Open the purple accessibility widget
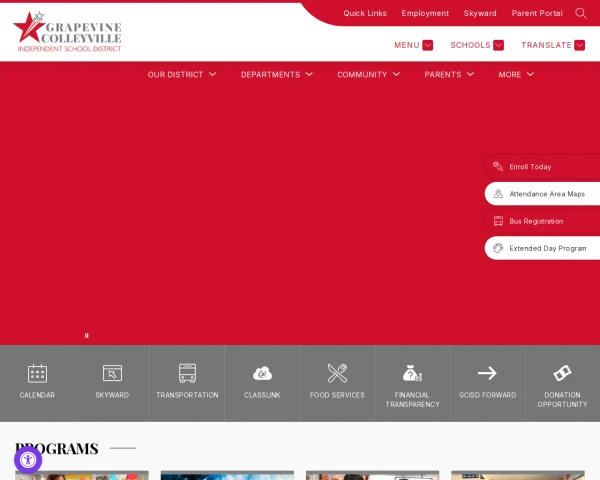Image resolution: width=600 pixels, height=480 pixels. tap(28, 460)
